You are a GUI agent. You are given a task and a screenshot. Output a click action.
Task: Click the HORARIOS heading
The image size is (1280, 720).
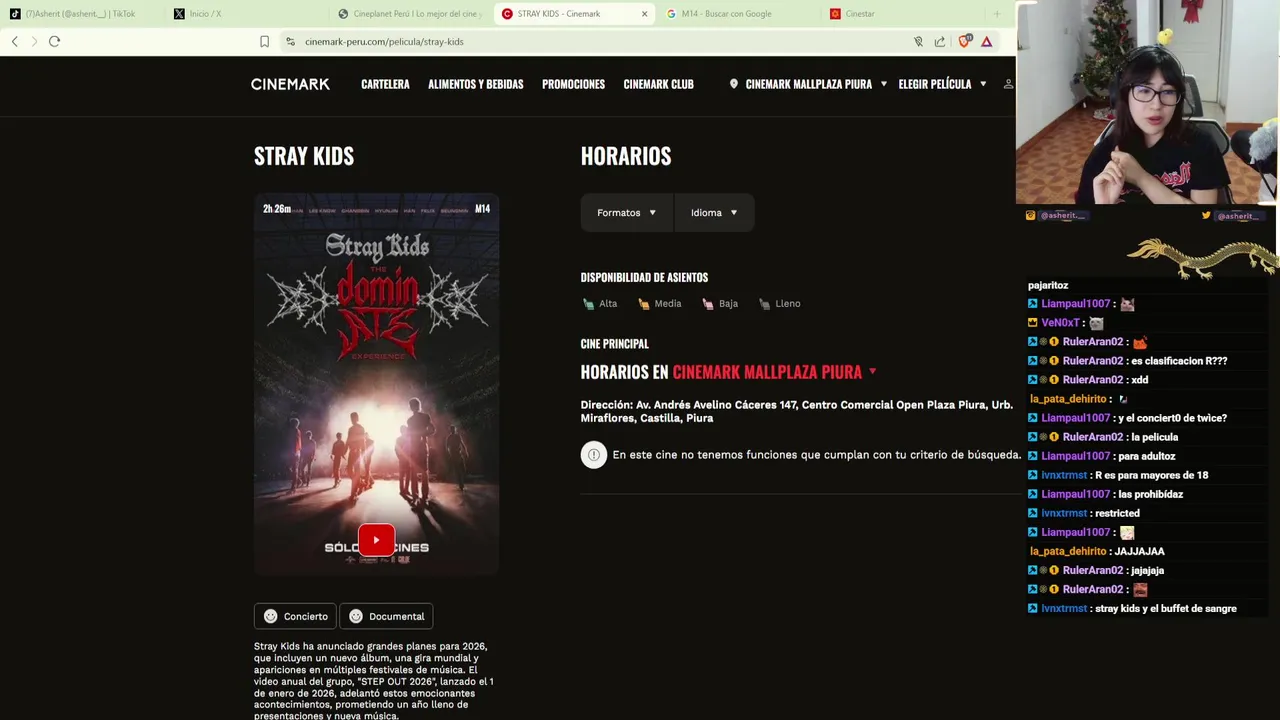(626, 156)
